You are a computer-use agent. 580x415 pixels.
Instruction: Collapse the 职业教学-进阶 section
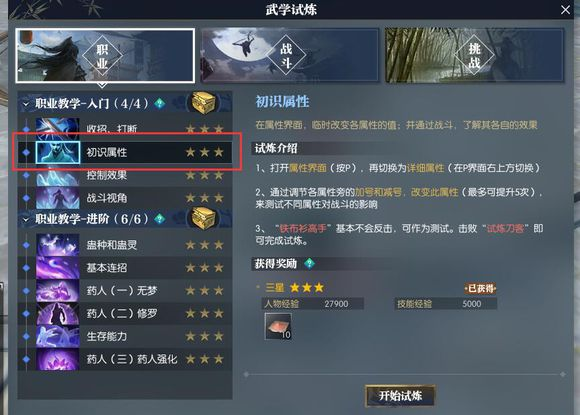tap(26, 219)
